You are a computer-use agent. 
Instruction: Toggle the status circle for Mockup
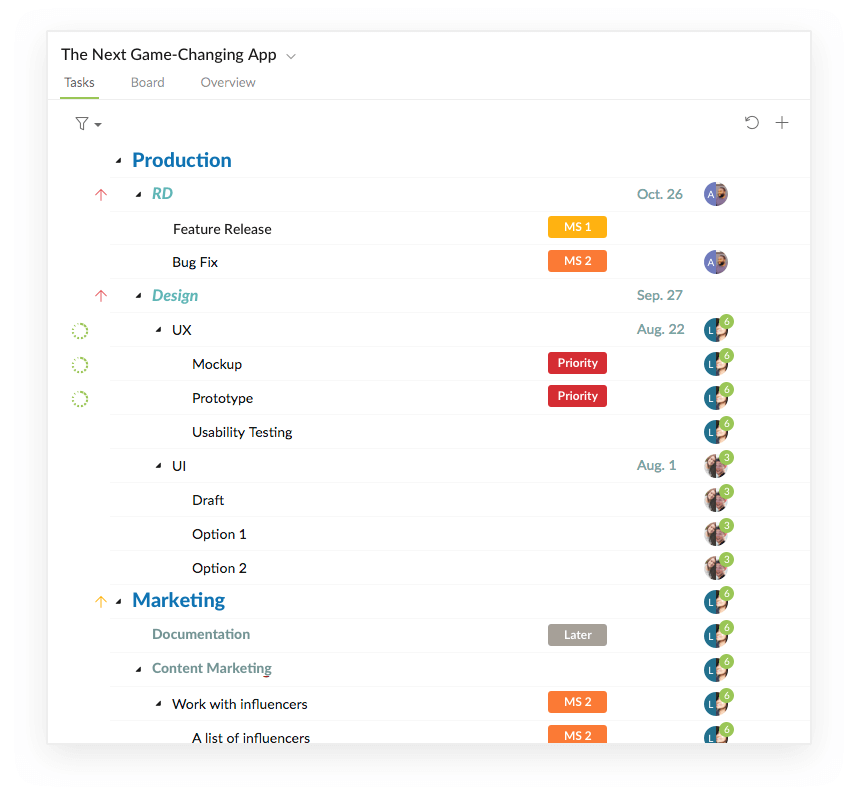[x=80, y=365]
